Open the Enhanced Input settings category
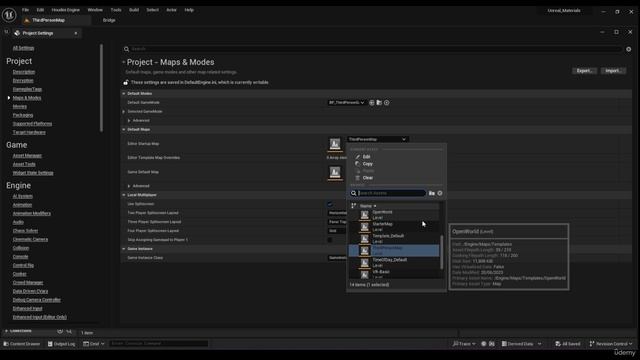 [x=27, y=309]
